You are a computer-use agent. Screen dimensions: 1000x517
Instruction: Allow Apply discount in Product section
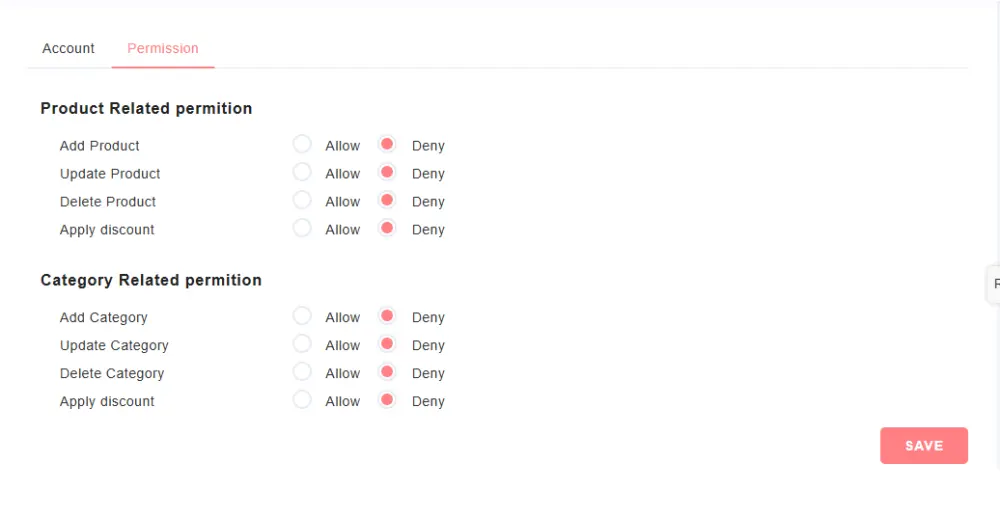click(302, 228)
